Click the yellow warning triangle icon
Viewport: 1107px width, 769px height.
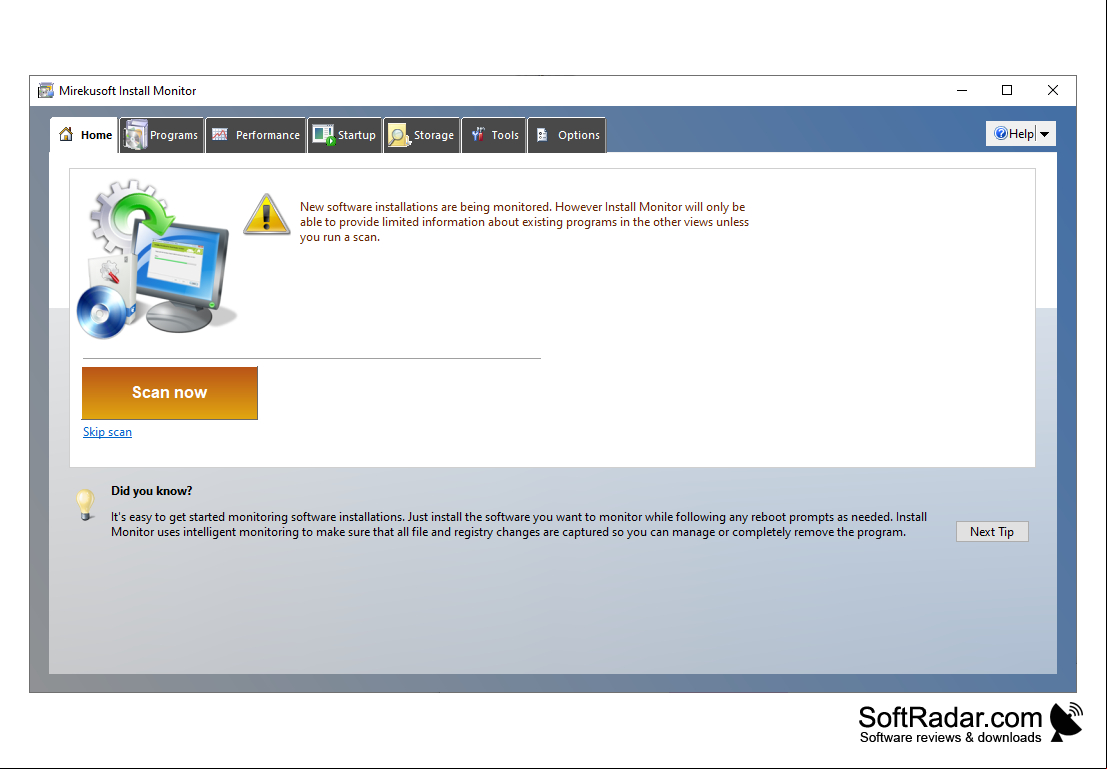pos(266,215)
